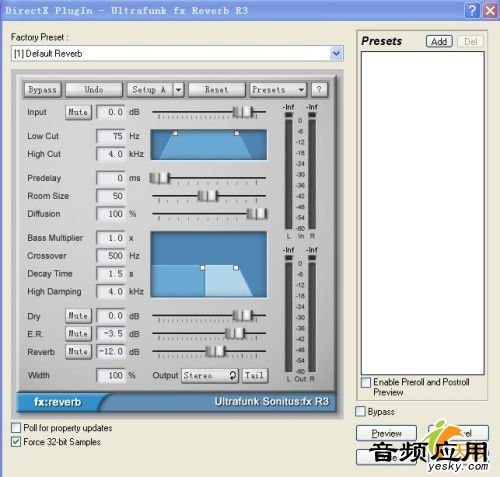Uncheck Force 32-bit Samples
The width and height of the screenshot is (500, 477).
[16, 442]
